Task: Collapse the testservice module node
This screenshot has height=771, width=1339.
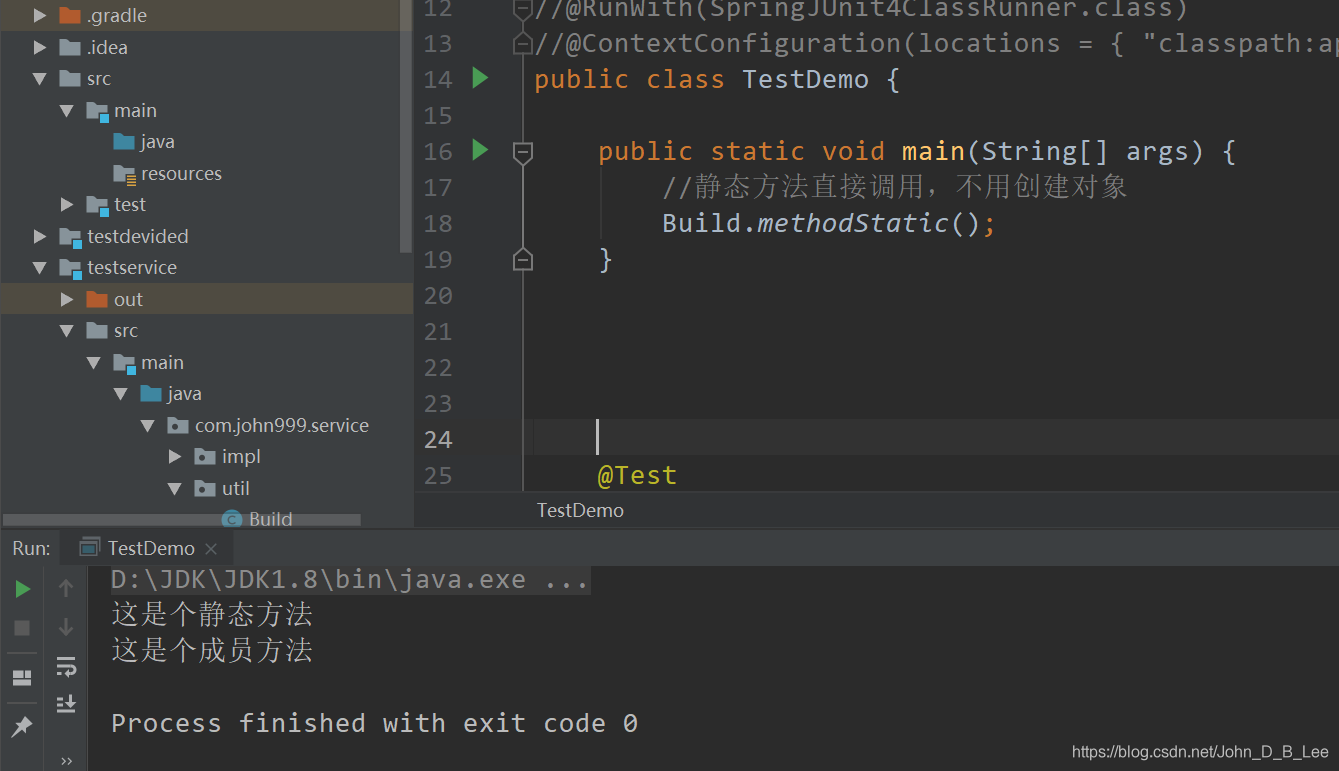Action: (40, 268)
